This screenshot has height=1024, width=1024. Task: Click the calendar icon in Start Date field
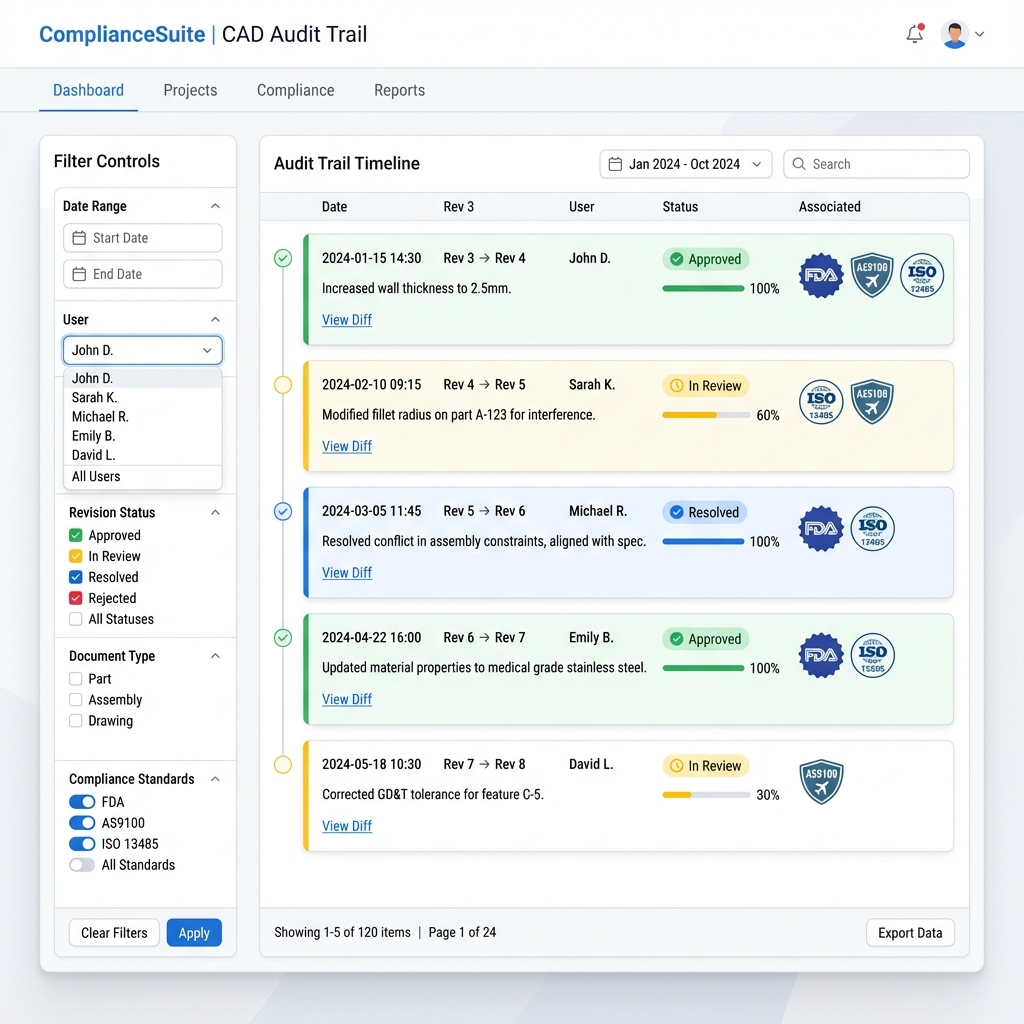[79, 238]
